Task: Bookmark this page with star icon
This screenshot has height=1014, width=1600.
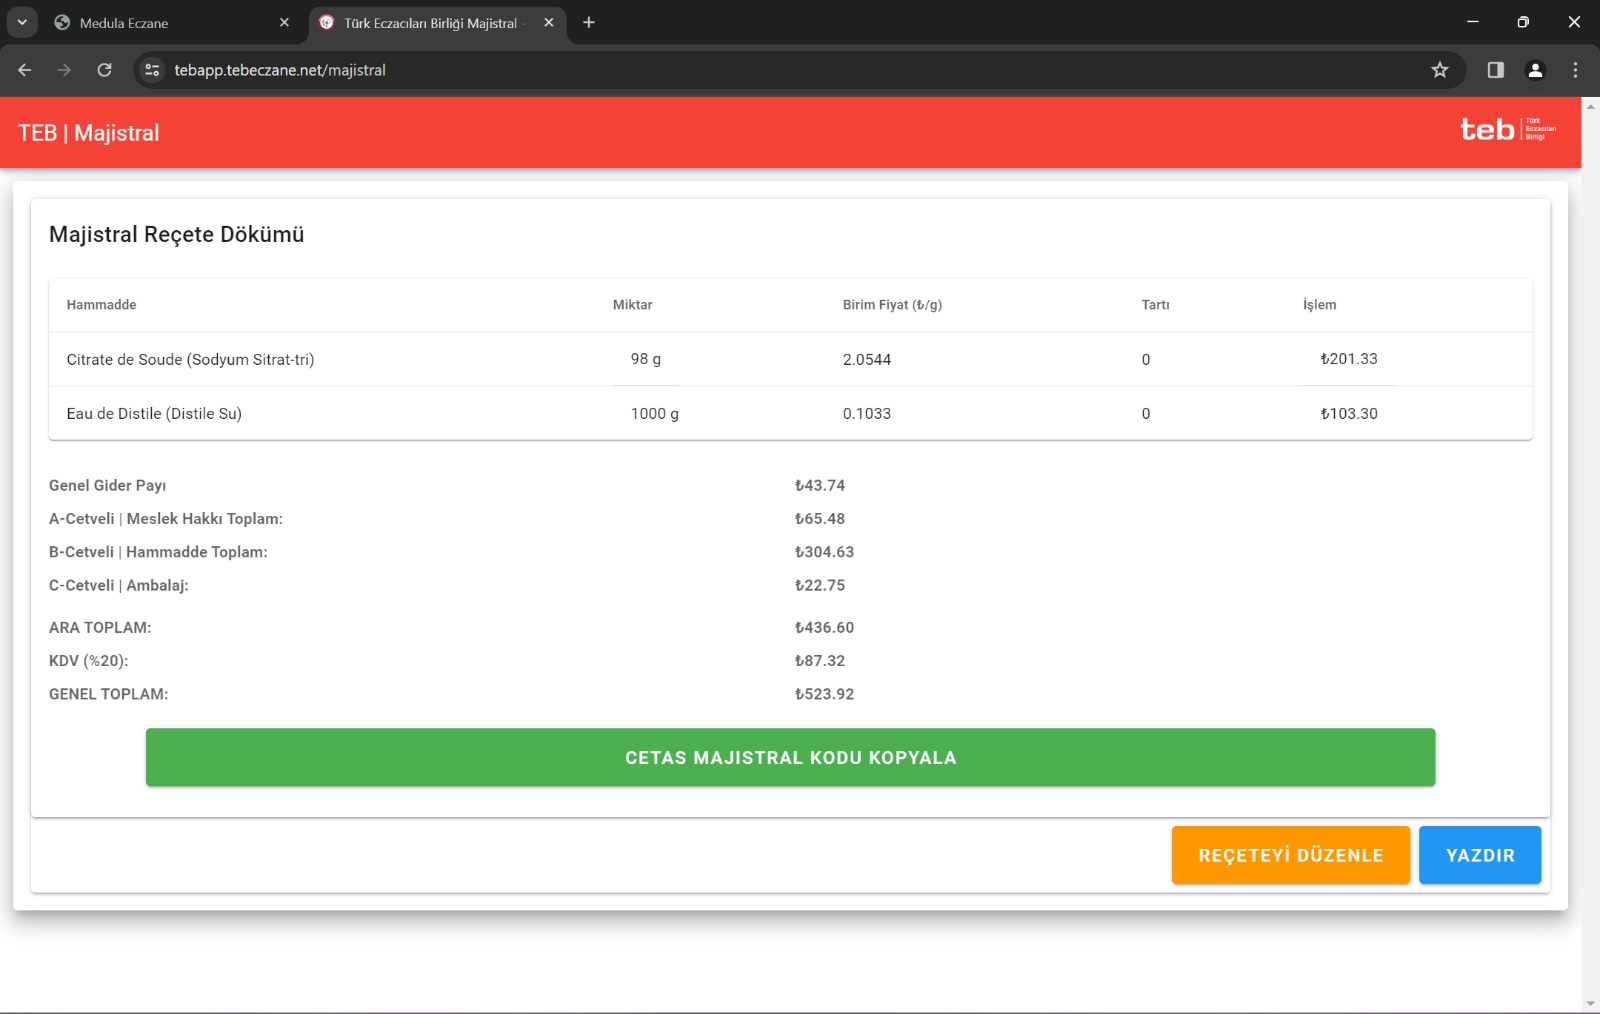Action: [x=1439, y=70]
